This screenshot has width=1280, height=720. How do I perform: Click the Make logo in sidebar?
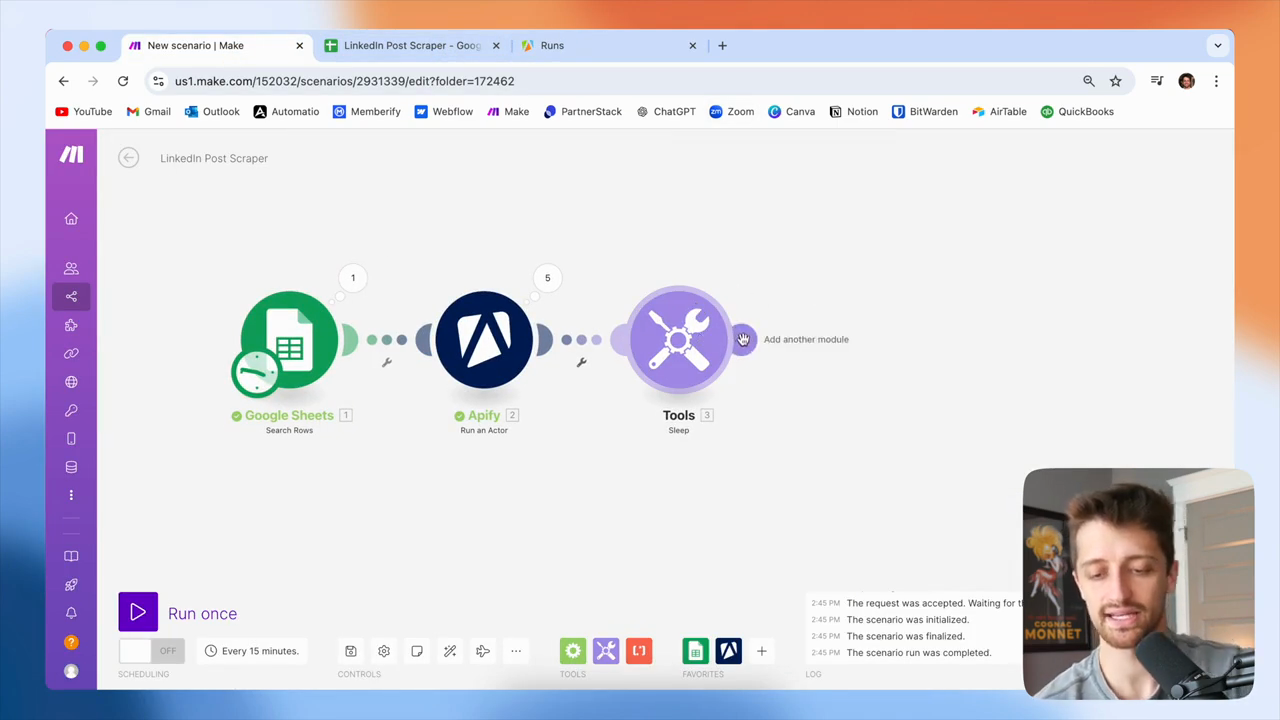pos(71,154)
